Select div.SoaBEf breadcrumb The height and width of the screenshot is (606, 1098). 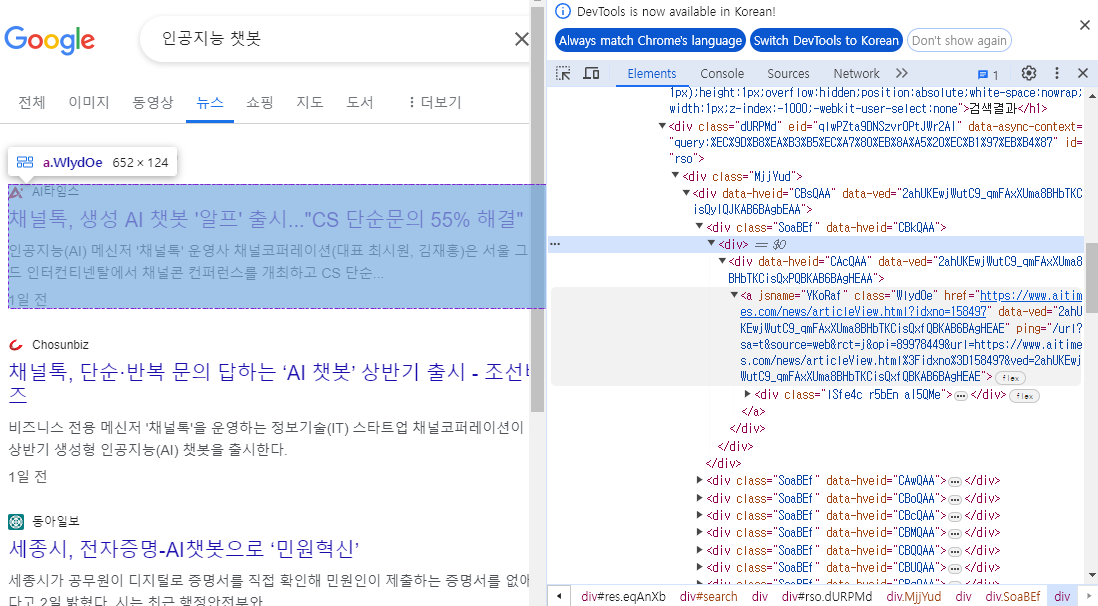1013,596
